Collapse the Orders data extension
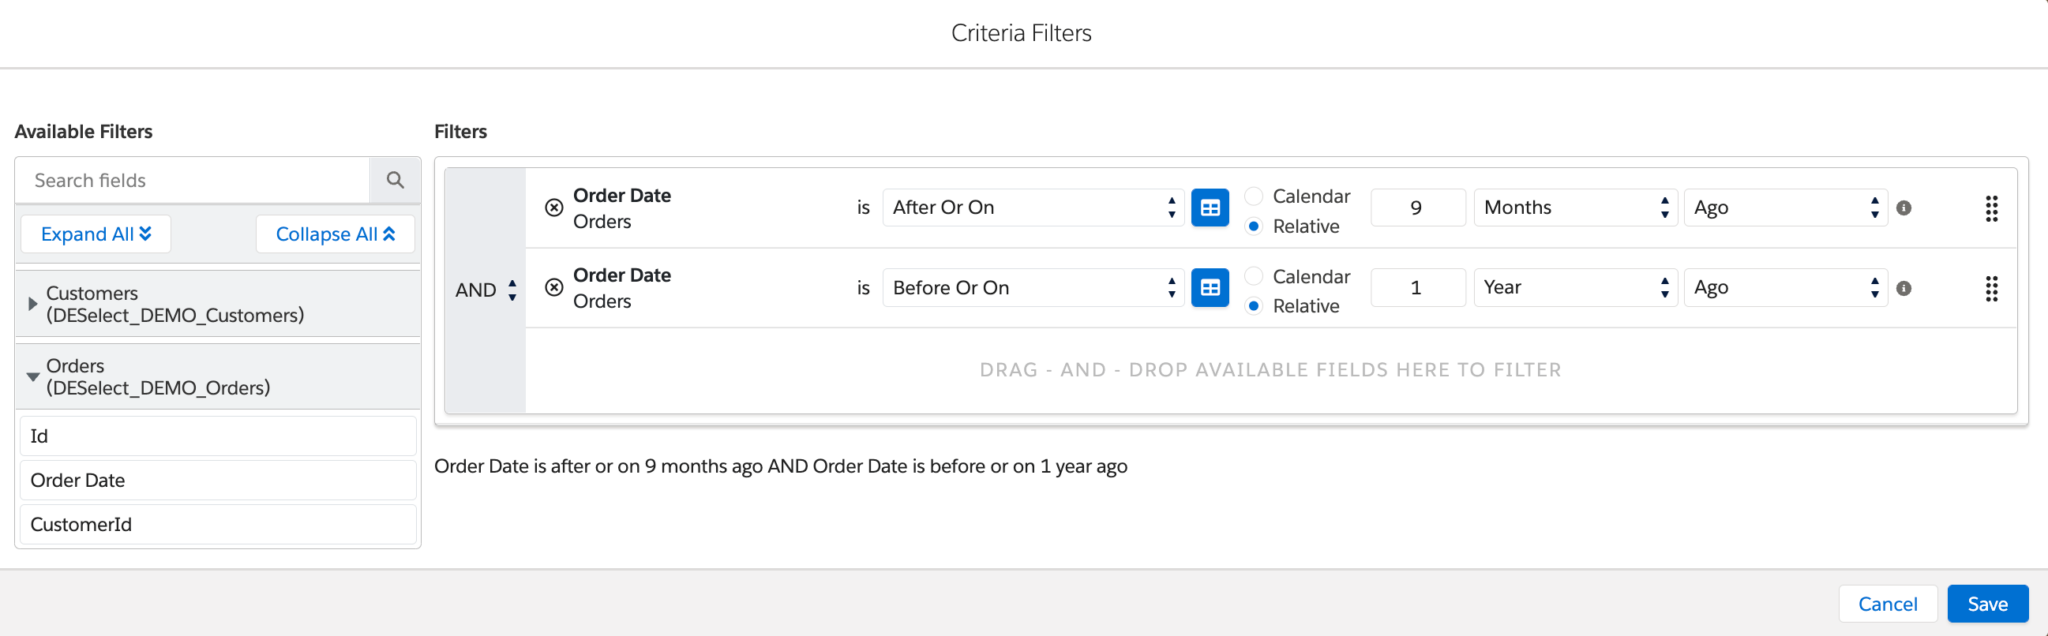The image size is (2048, 636). click(33, 377)
